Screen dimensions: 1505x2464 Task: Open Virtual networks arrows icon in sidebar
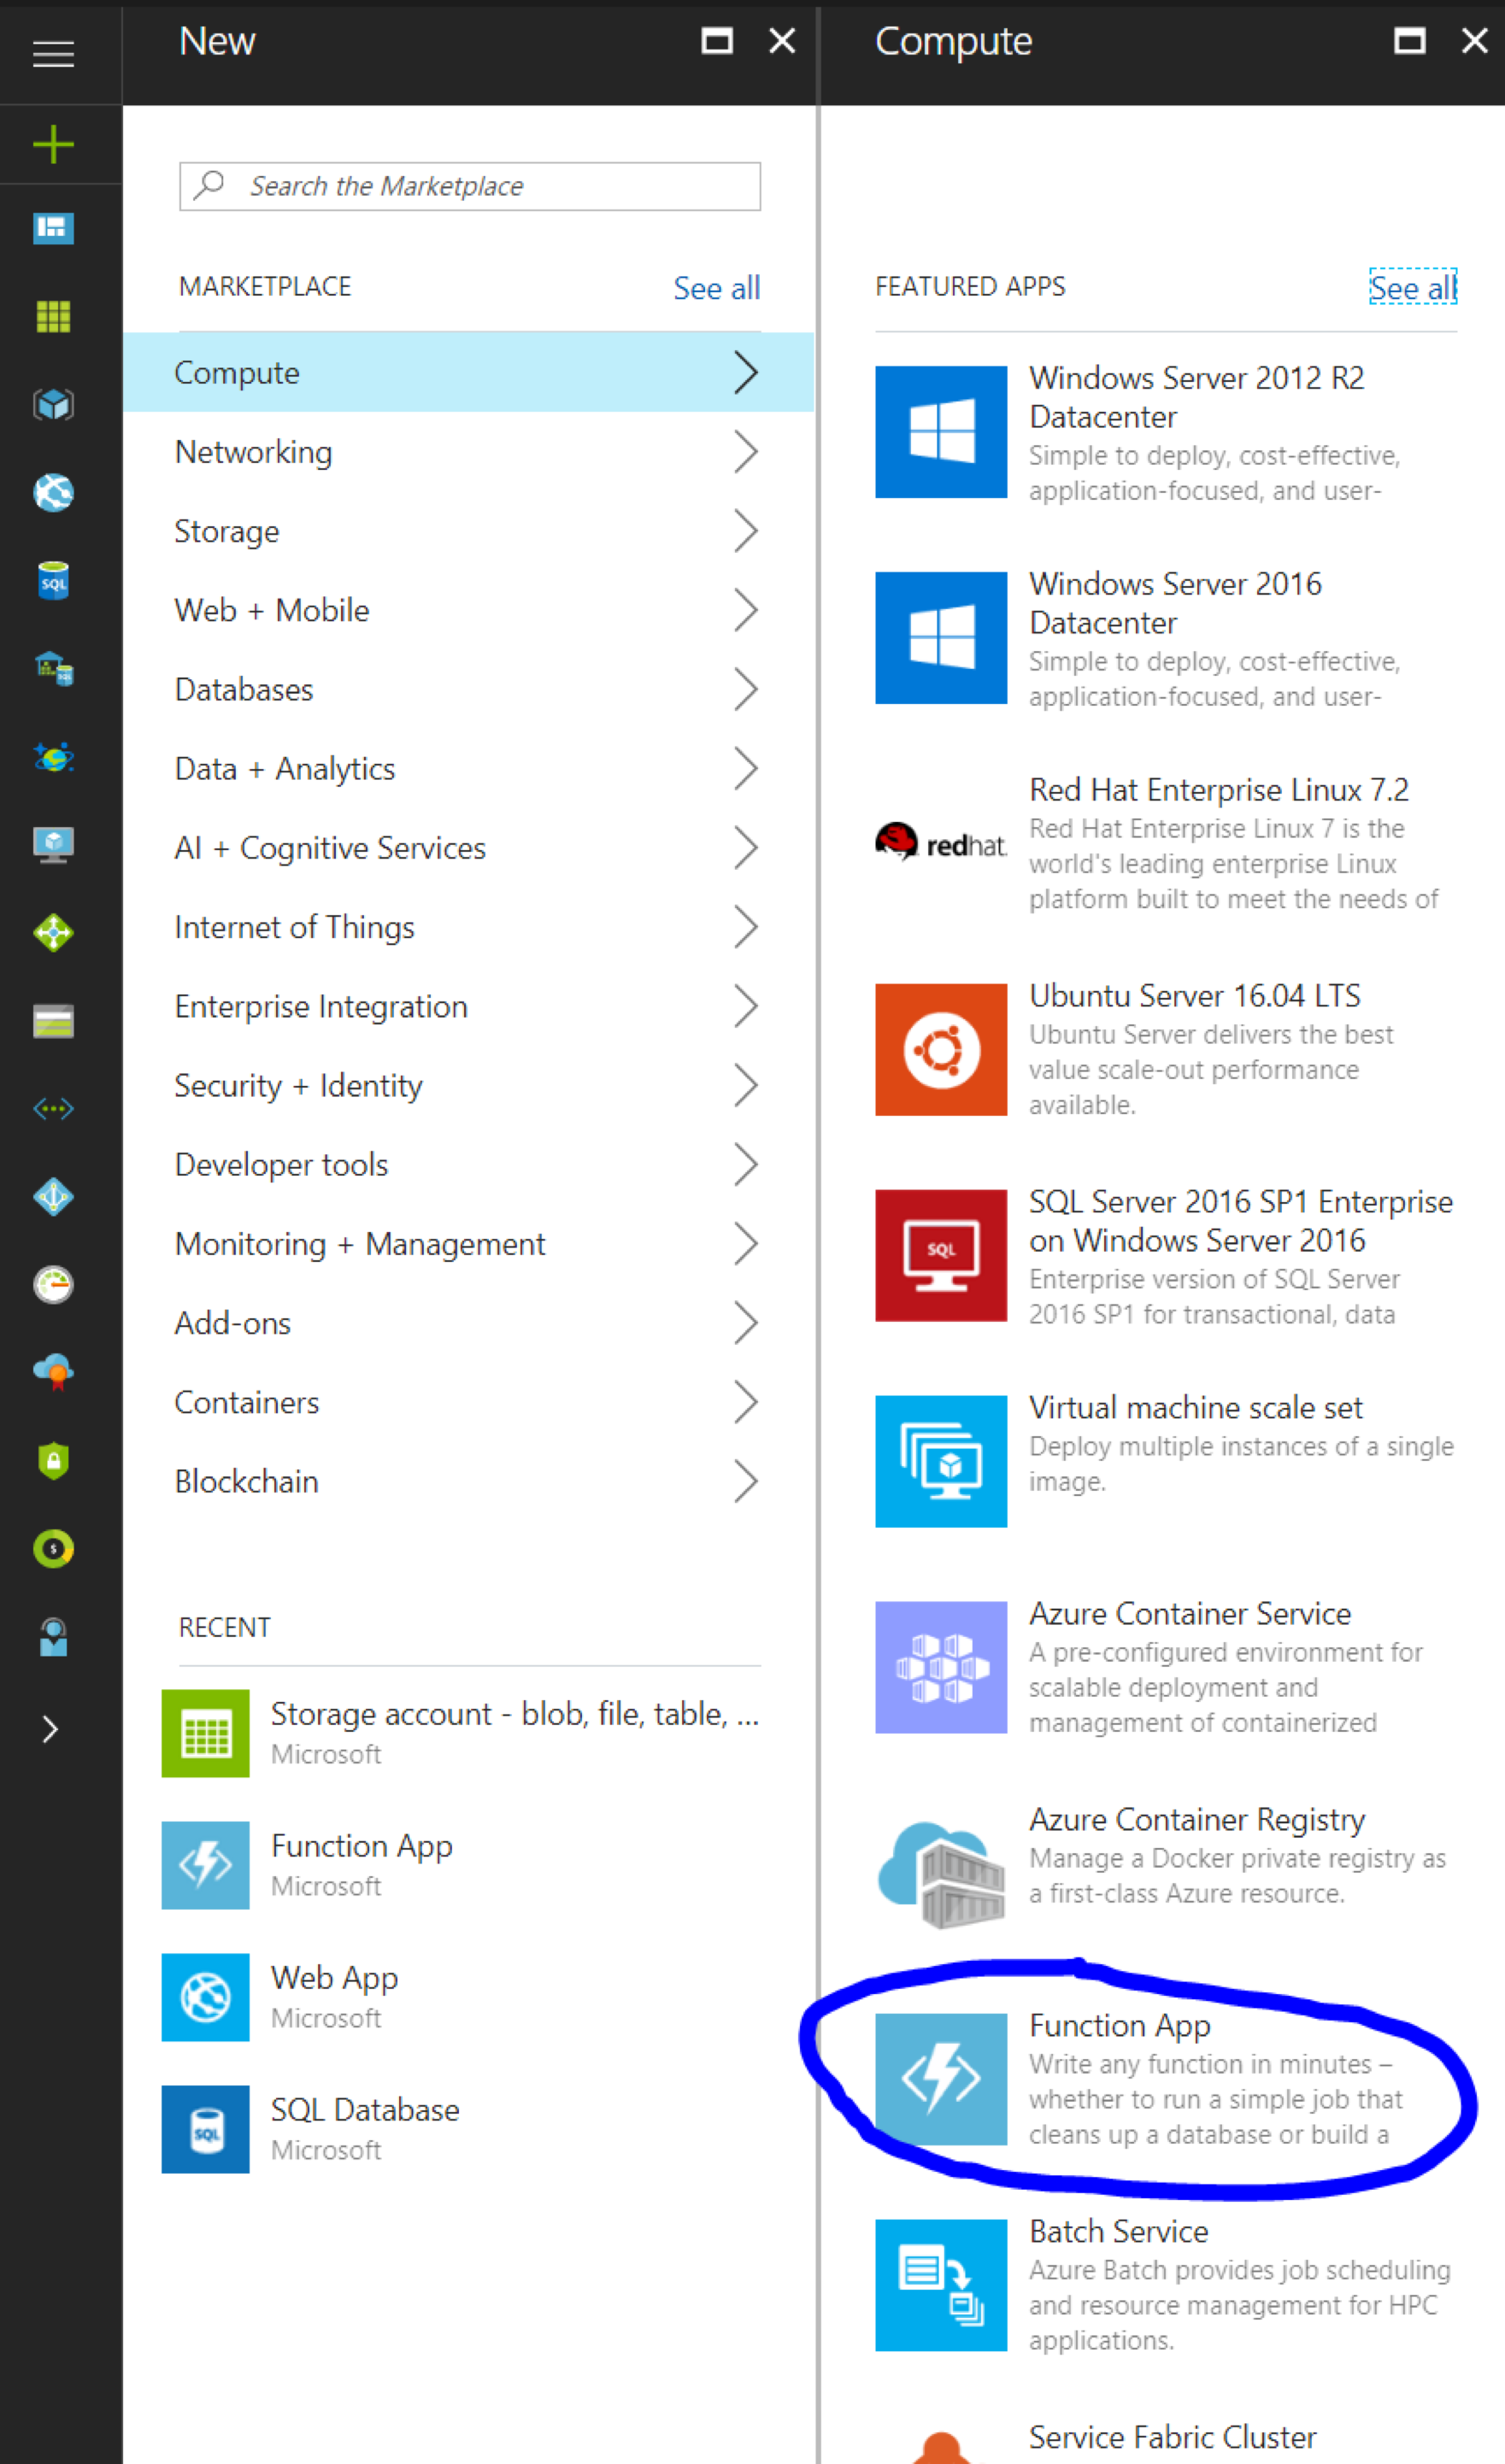[53, 1108]
